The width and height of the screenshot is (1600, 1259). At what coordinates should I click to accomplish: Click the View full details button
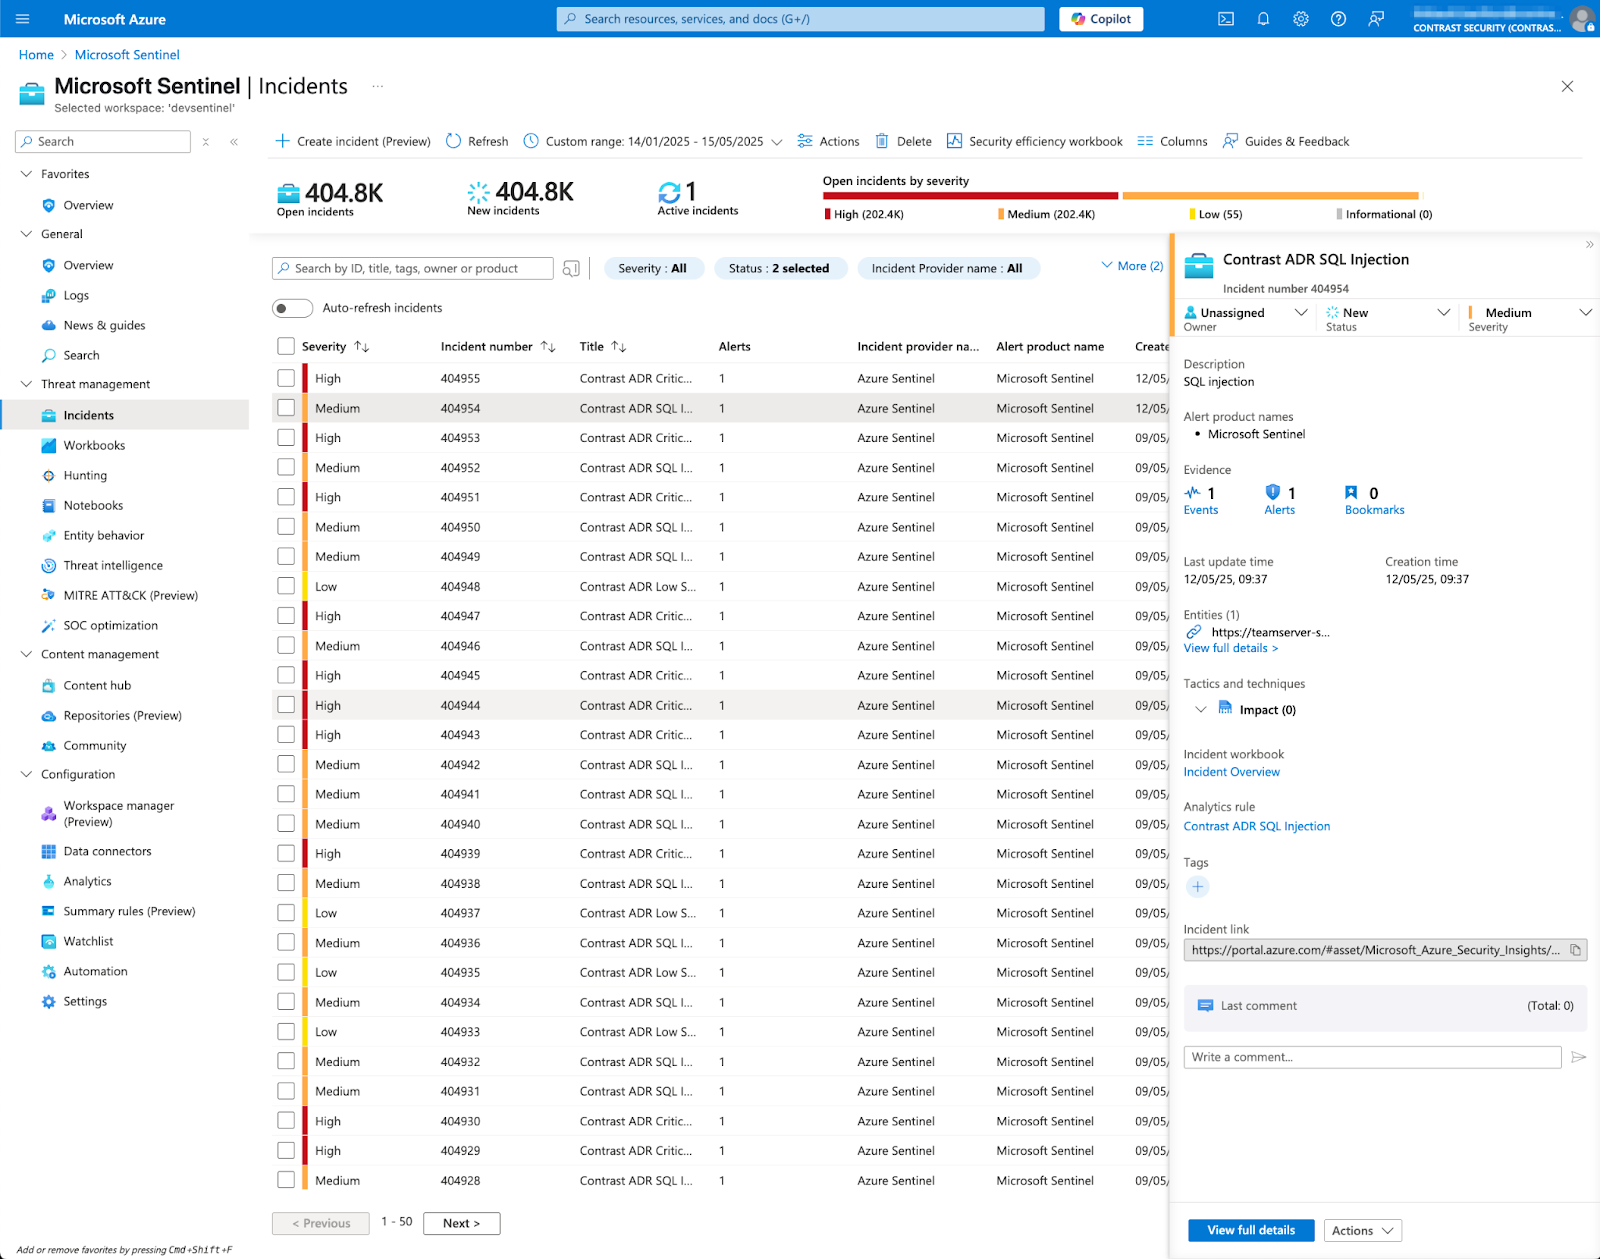pos(1250,1230)
